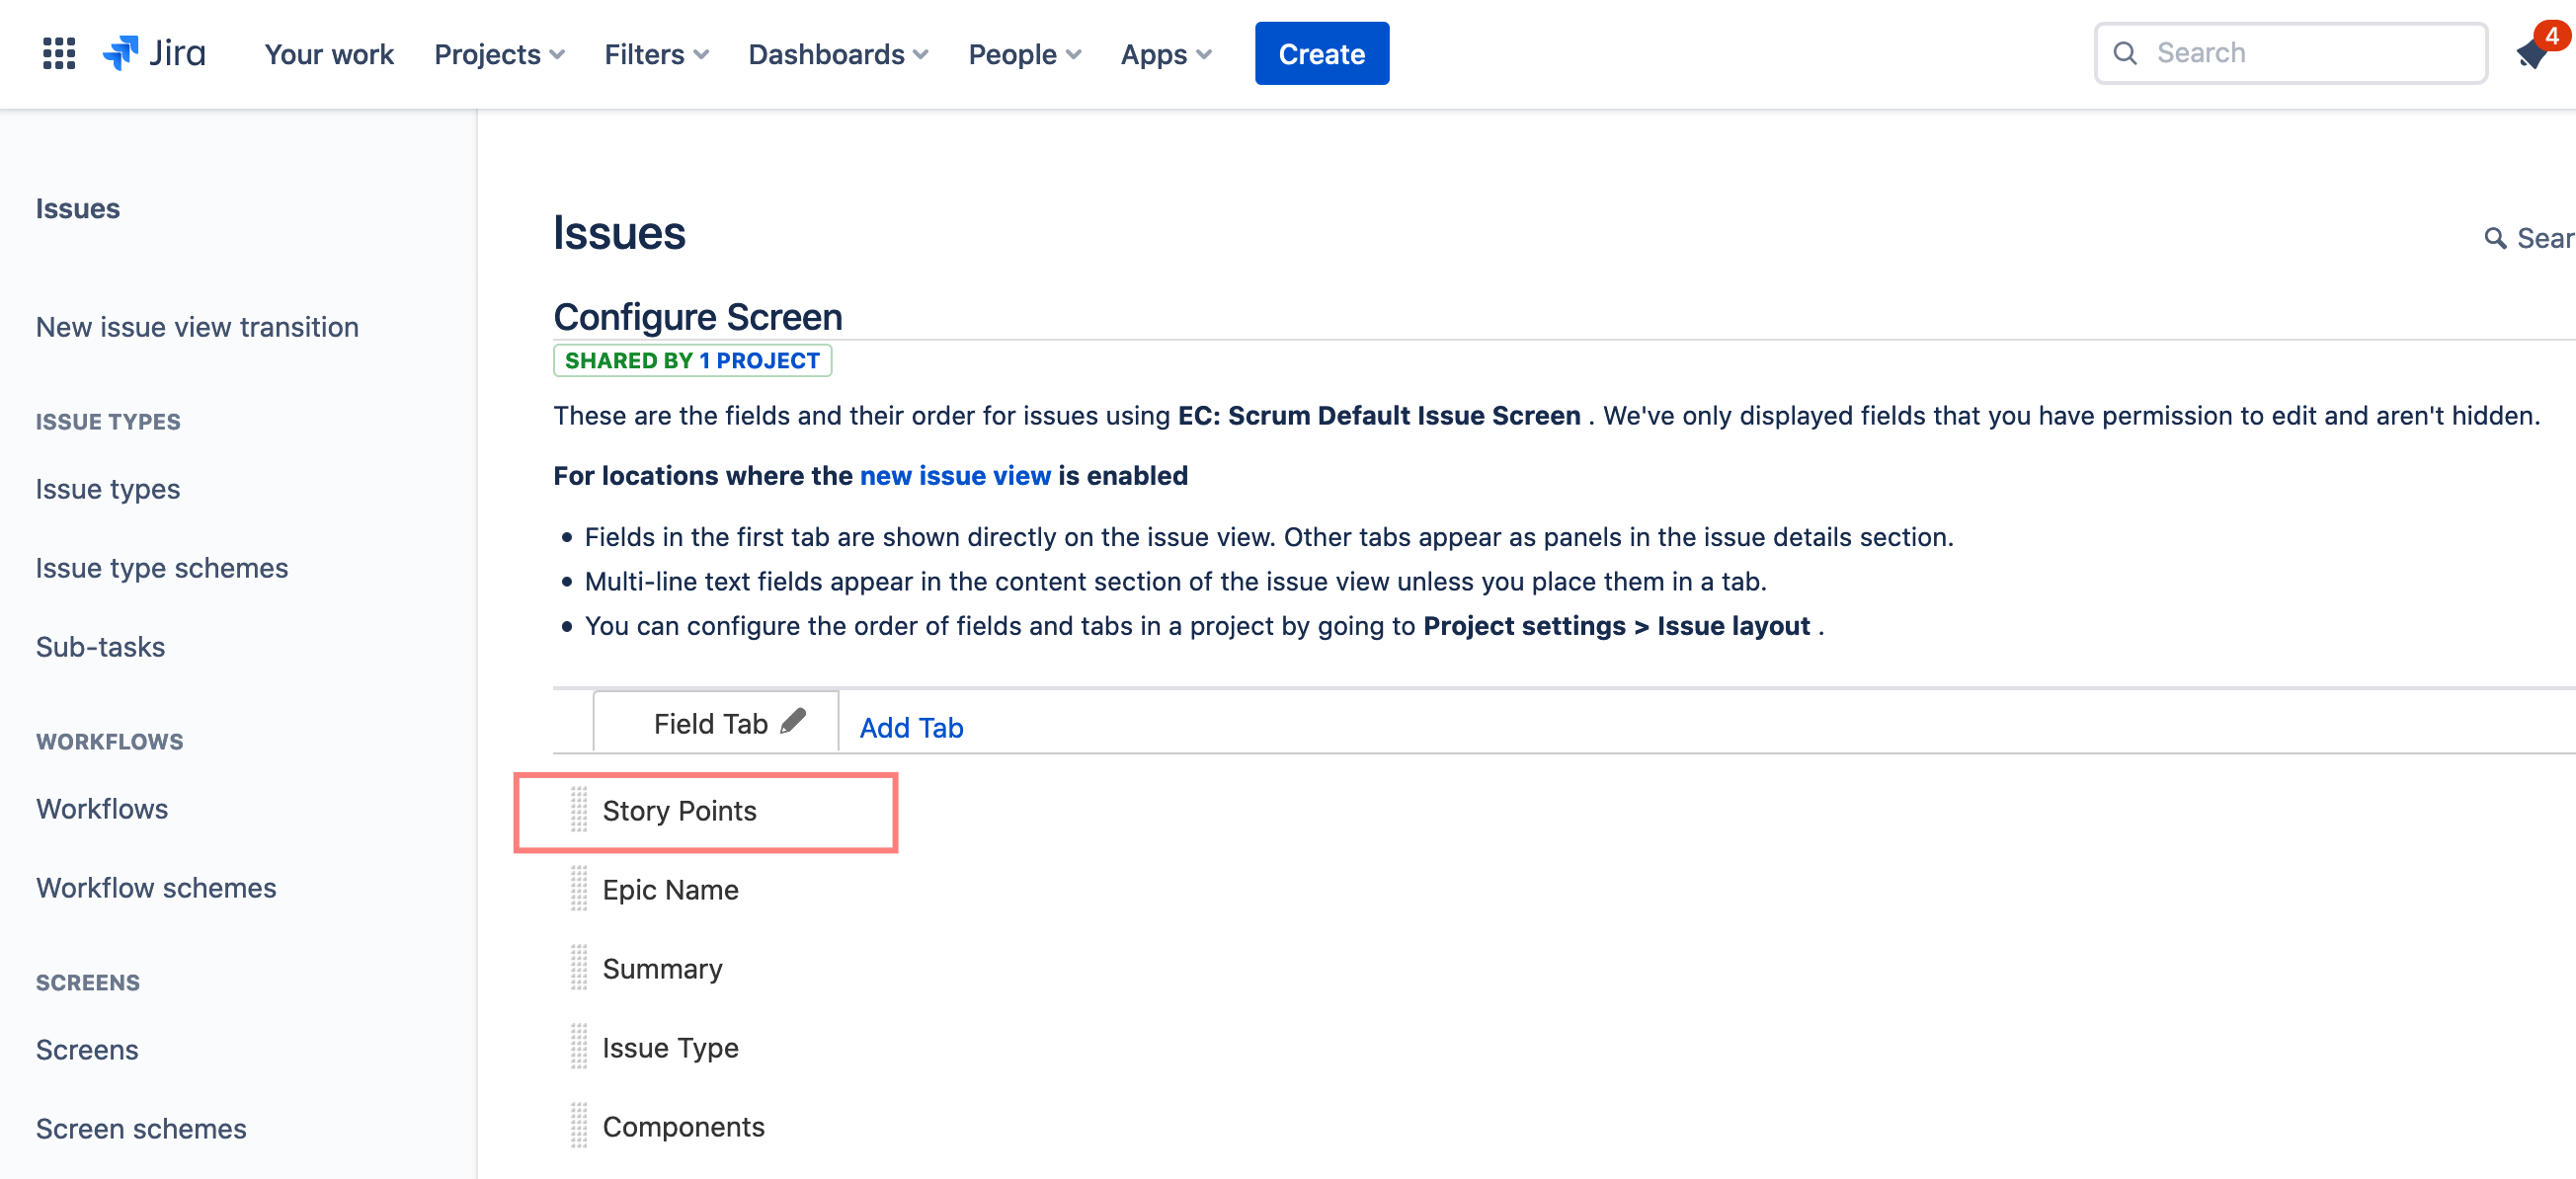Open the app switcher grid icon
This screenshot has width=2576, height=1179.
(x=59, y=53)
